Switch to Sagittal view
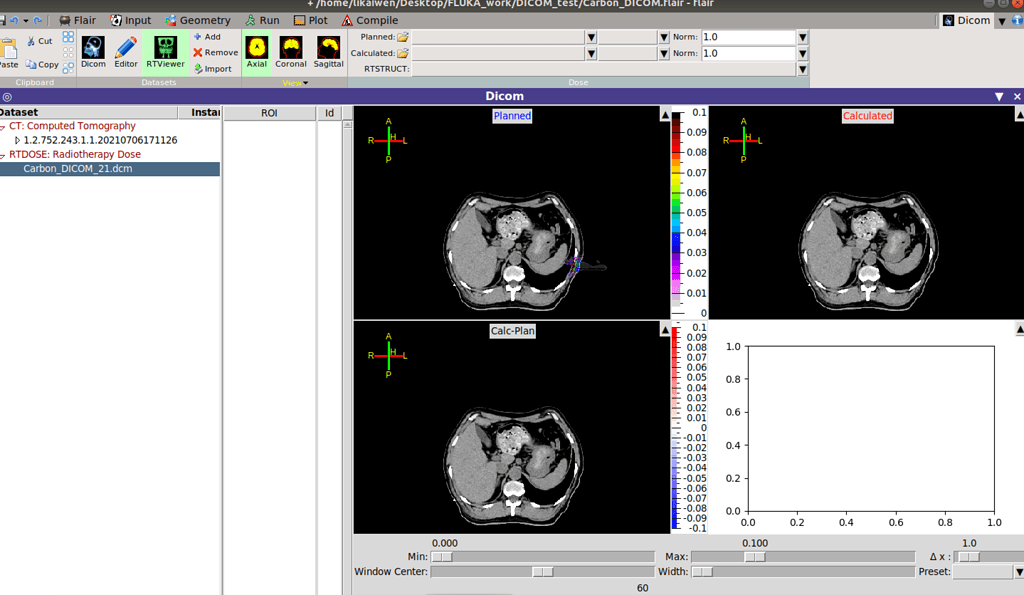 point(328,50)
